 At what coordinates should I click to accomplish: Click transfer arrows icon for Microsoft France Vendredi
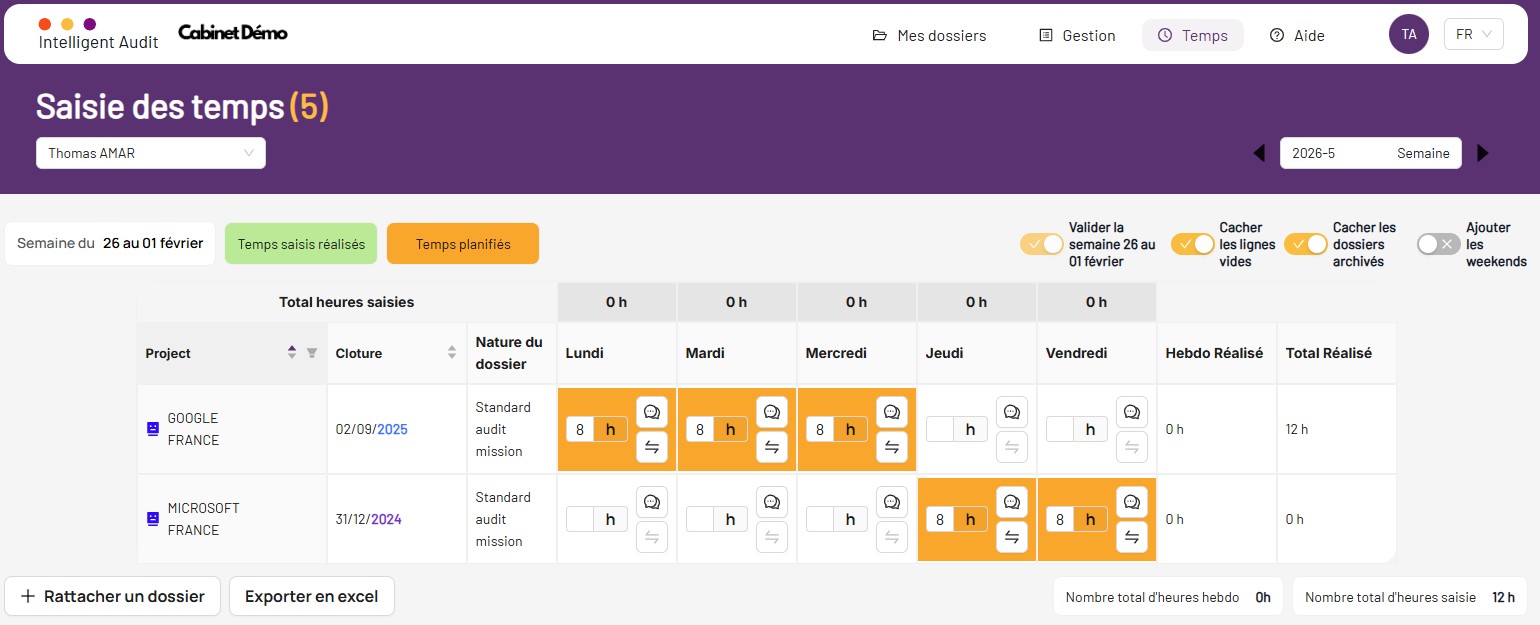pyautogui.click(x=1131, y=537)
